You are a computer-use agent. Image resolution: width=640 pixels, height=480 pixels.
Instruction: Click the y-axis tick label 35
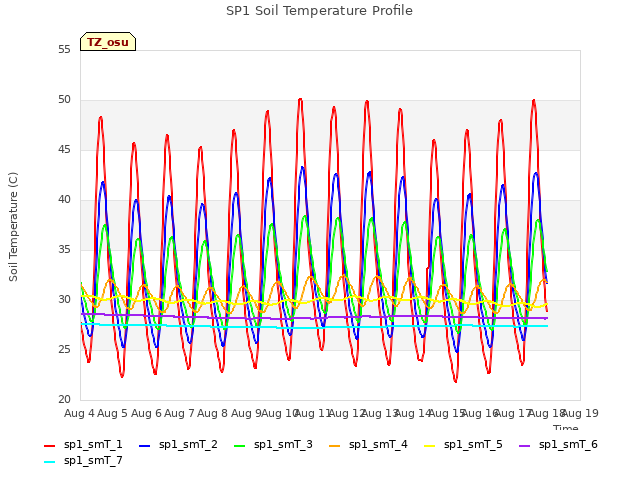pos(64,249)
